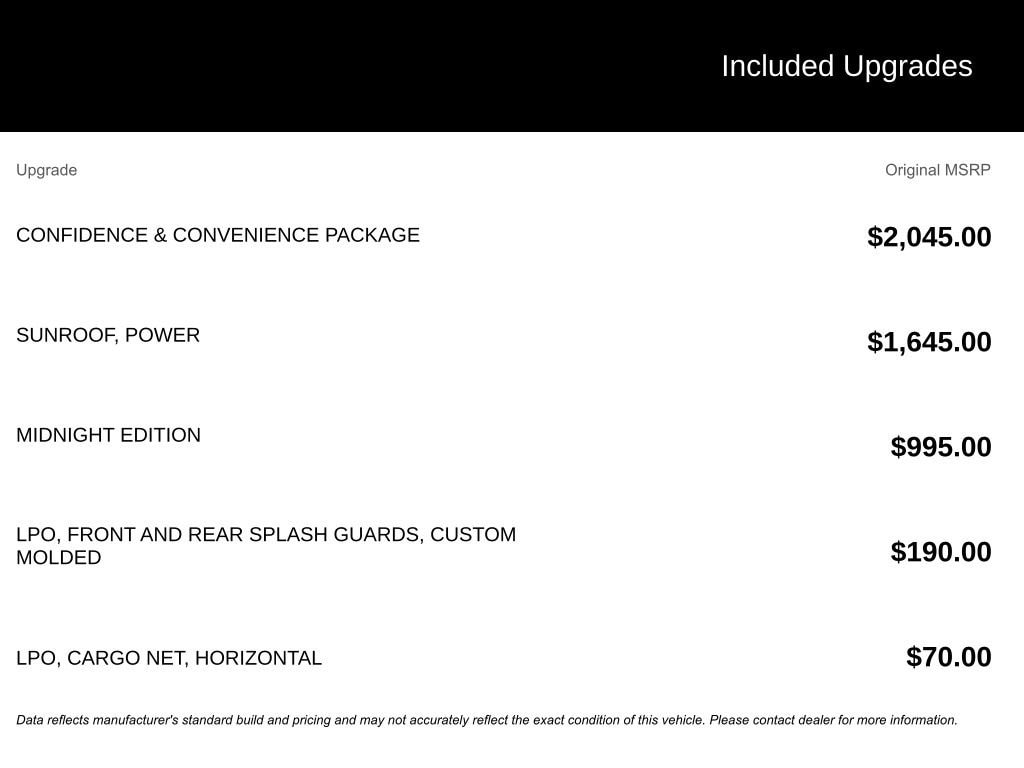Click the $190.00 splash guards price
This screenshot has height=768, width=1024.
(x=941, y=552)
